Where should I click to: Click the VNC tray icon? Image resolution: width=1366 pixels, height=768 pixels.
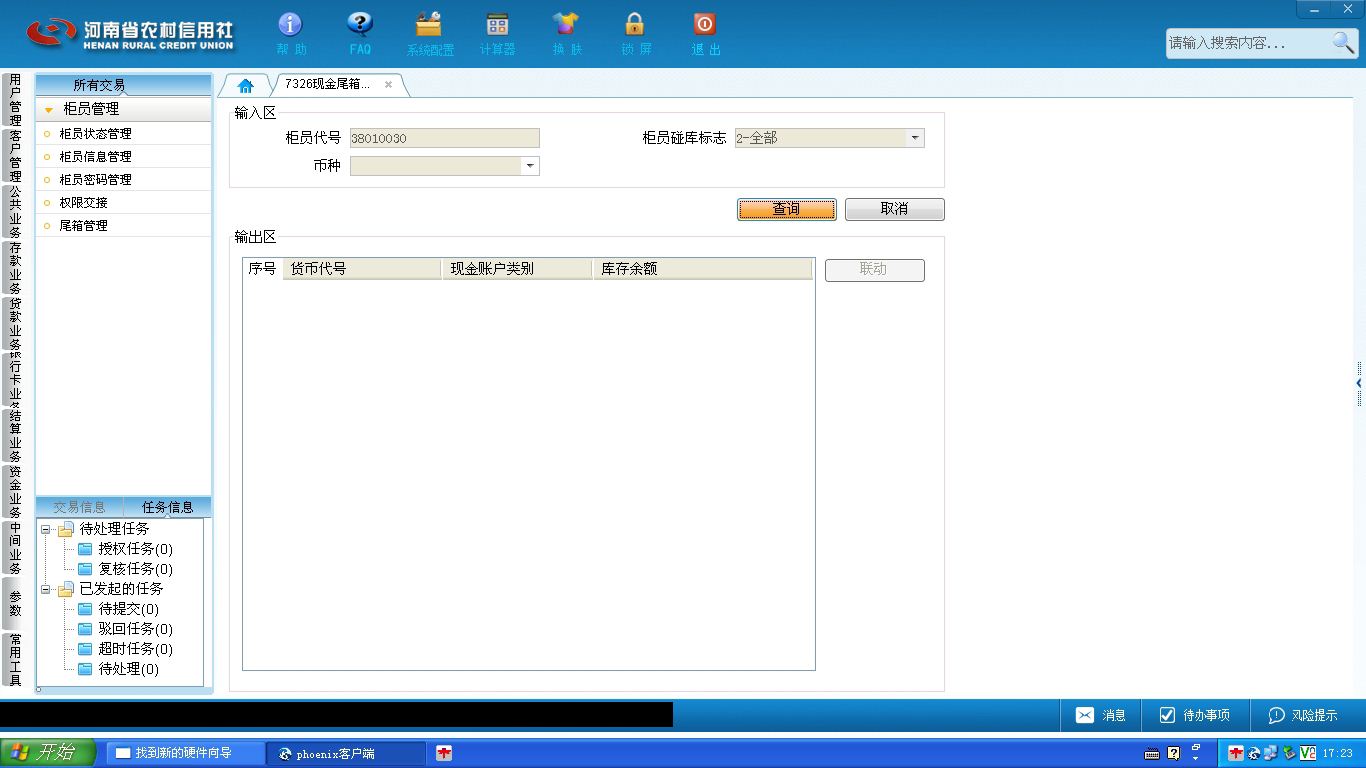coord(1307,753)
